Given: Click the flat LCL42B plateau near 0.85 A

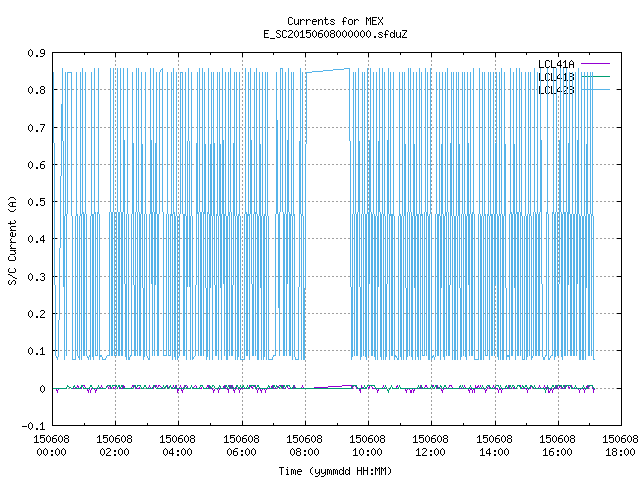Looking at the screenshot, I should tap(328, 71).
